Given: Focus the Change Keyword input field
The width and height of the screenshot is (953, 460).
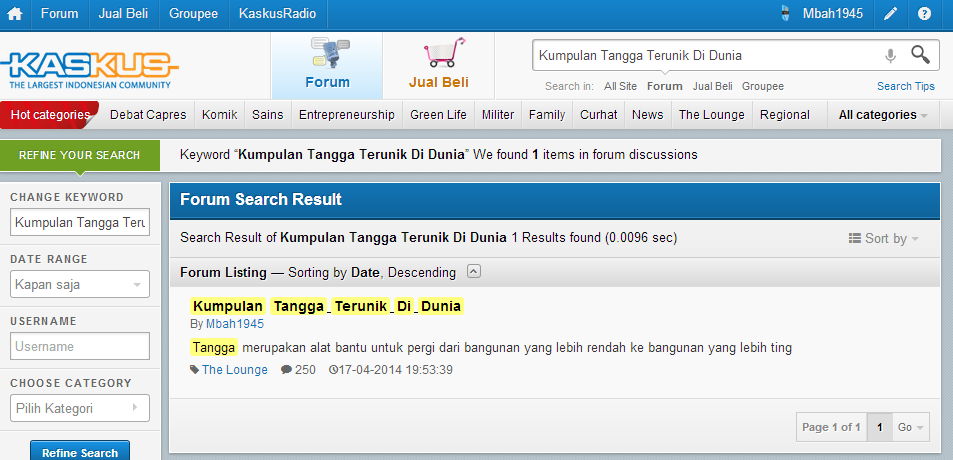Looking at the screenshot, I should point(80,222).
